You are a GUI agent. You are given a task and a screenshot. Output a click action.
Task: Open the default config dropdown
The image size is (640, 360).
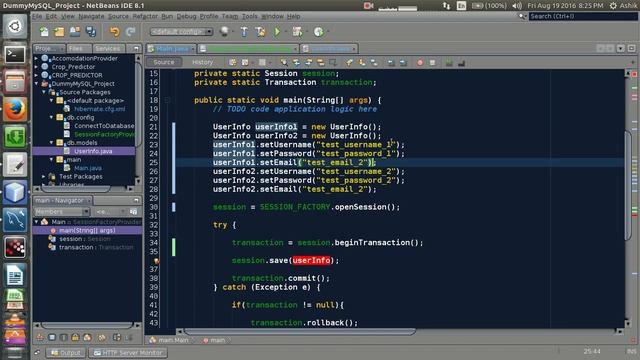tap(181, 31)
